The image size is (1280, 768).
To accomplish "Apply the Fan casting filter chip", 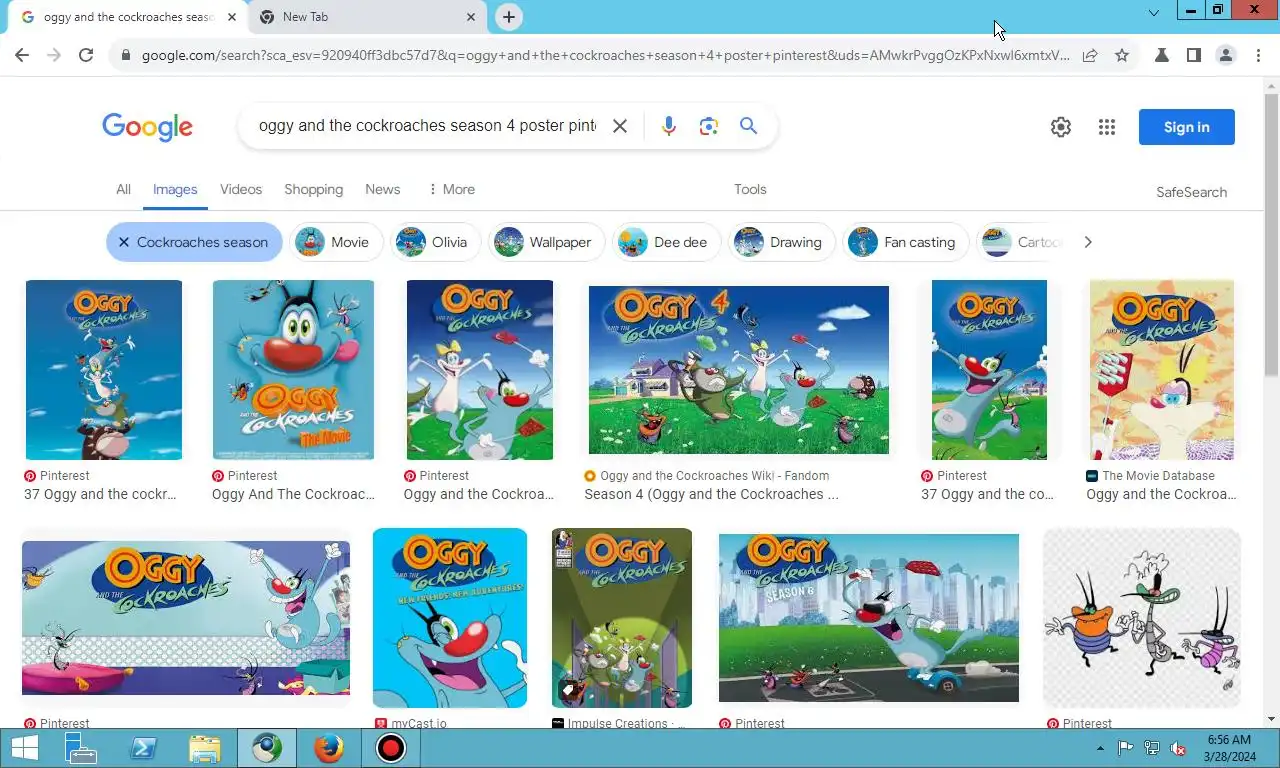I will [906, 242].
